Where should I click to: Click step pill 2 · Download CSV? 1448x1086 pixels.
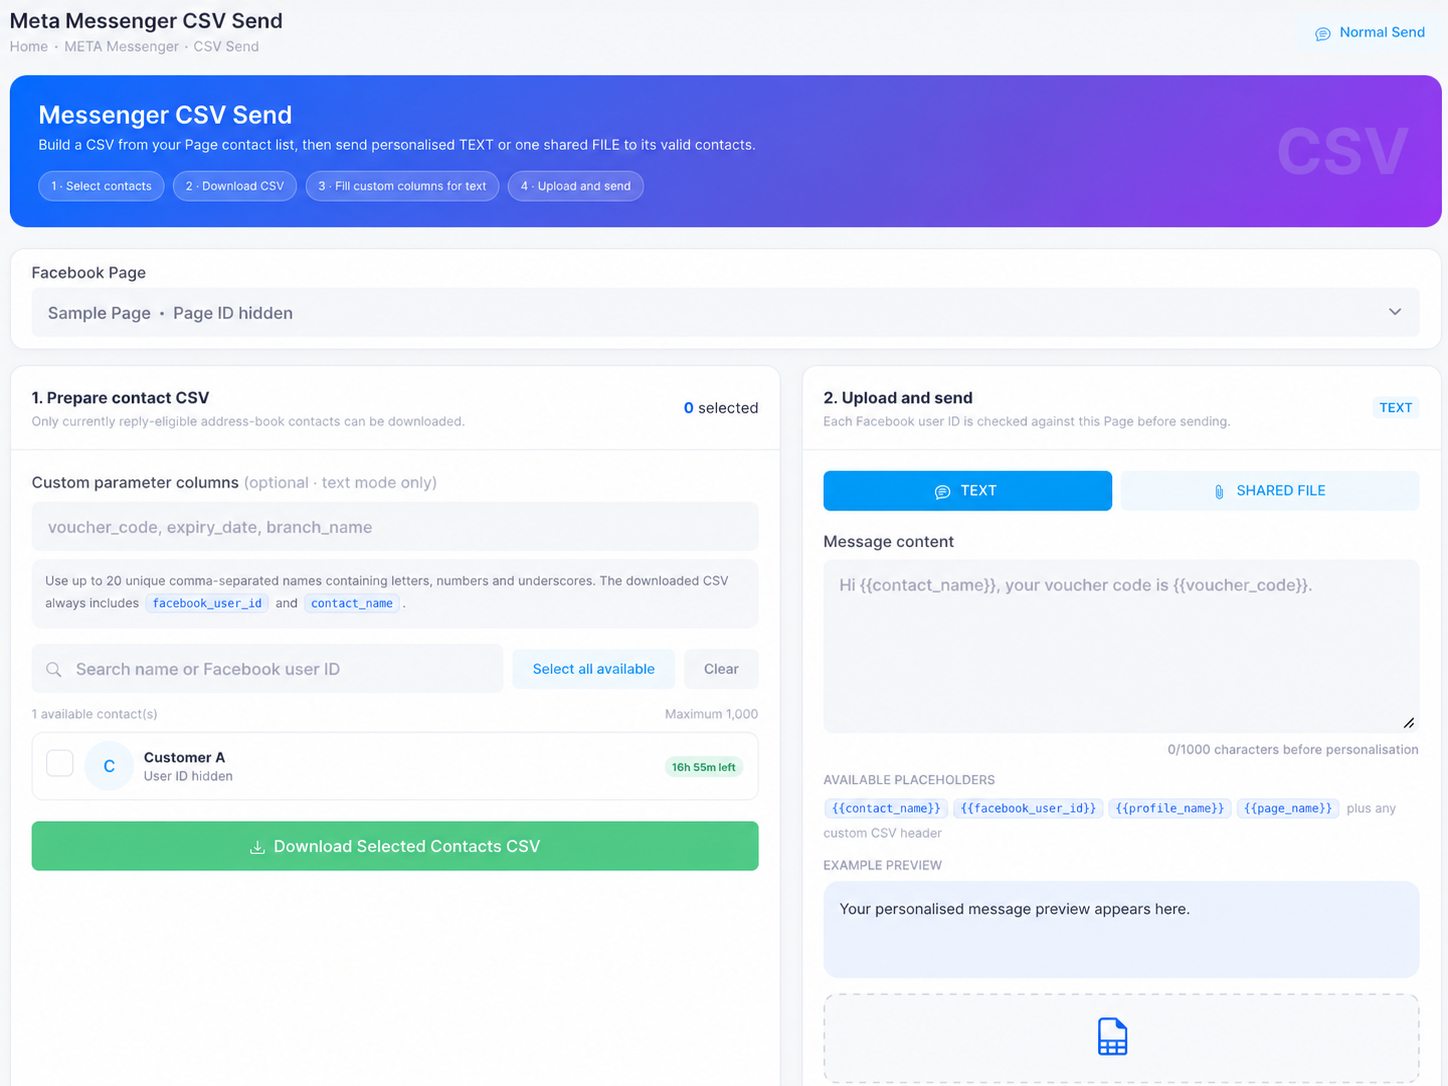tap(235, 186)
